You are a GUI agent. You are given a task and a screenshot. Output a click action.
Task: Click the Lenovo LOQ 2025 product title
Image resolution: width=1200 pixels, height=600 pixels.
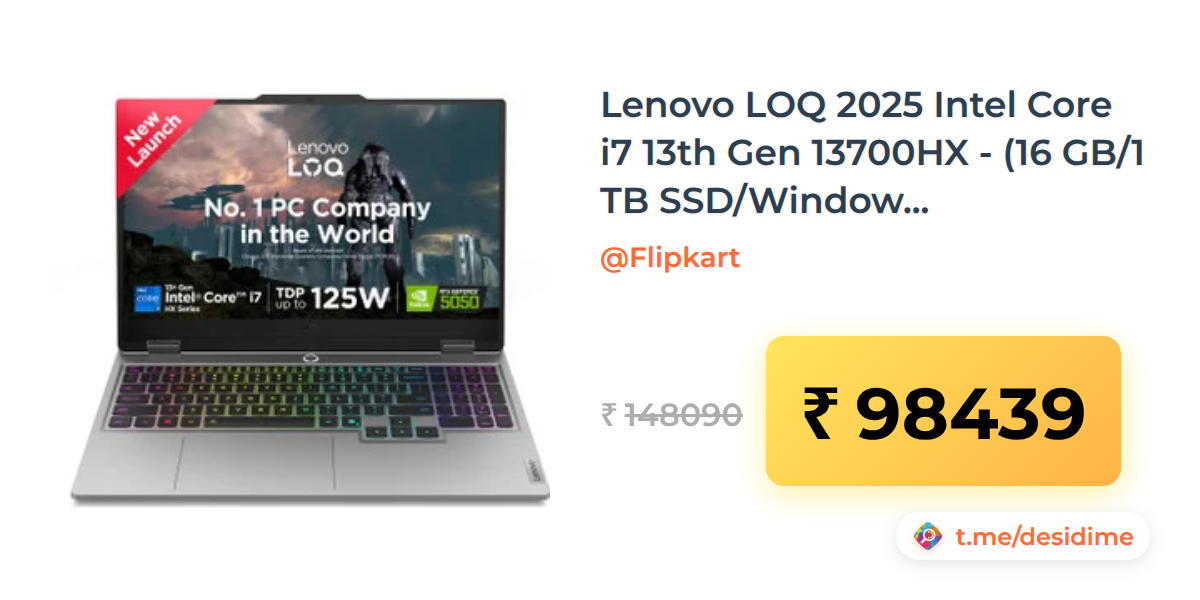tap(872, 153)
